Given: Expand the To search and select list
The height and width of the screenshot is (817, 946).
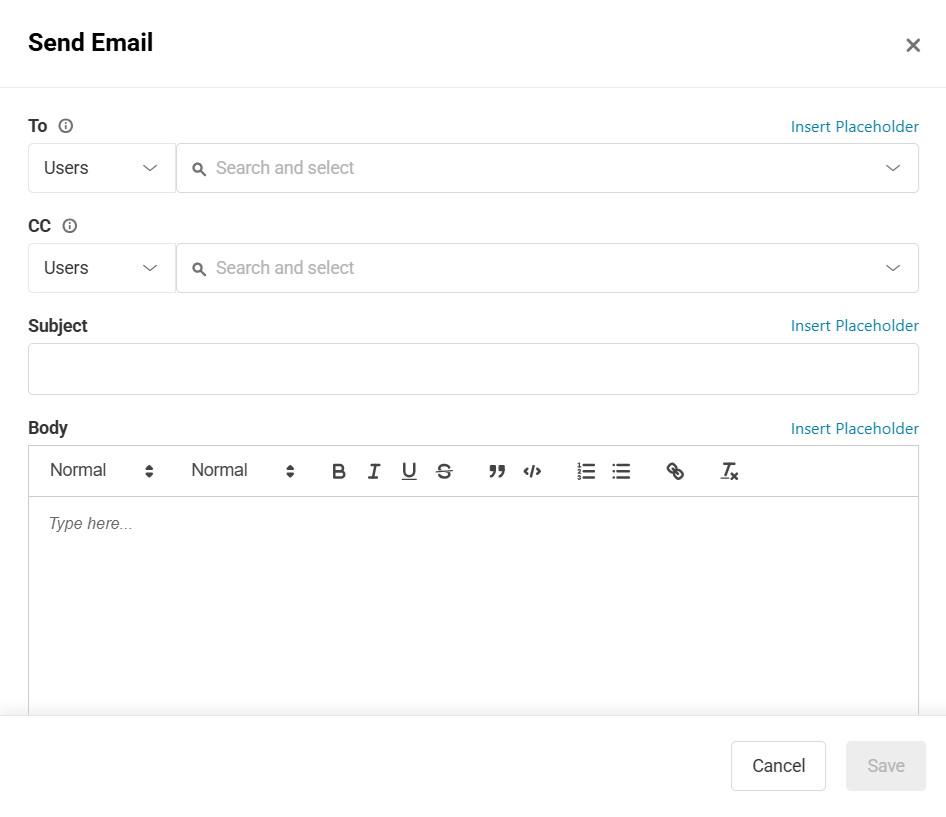Looking at the screenshot, I should tap(893, 168).
